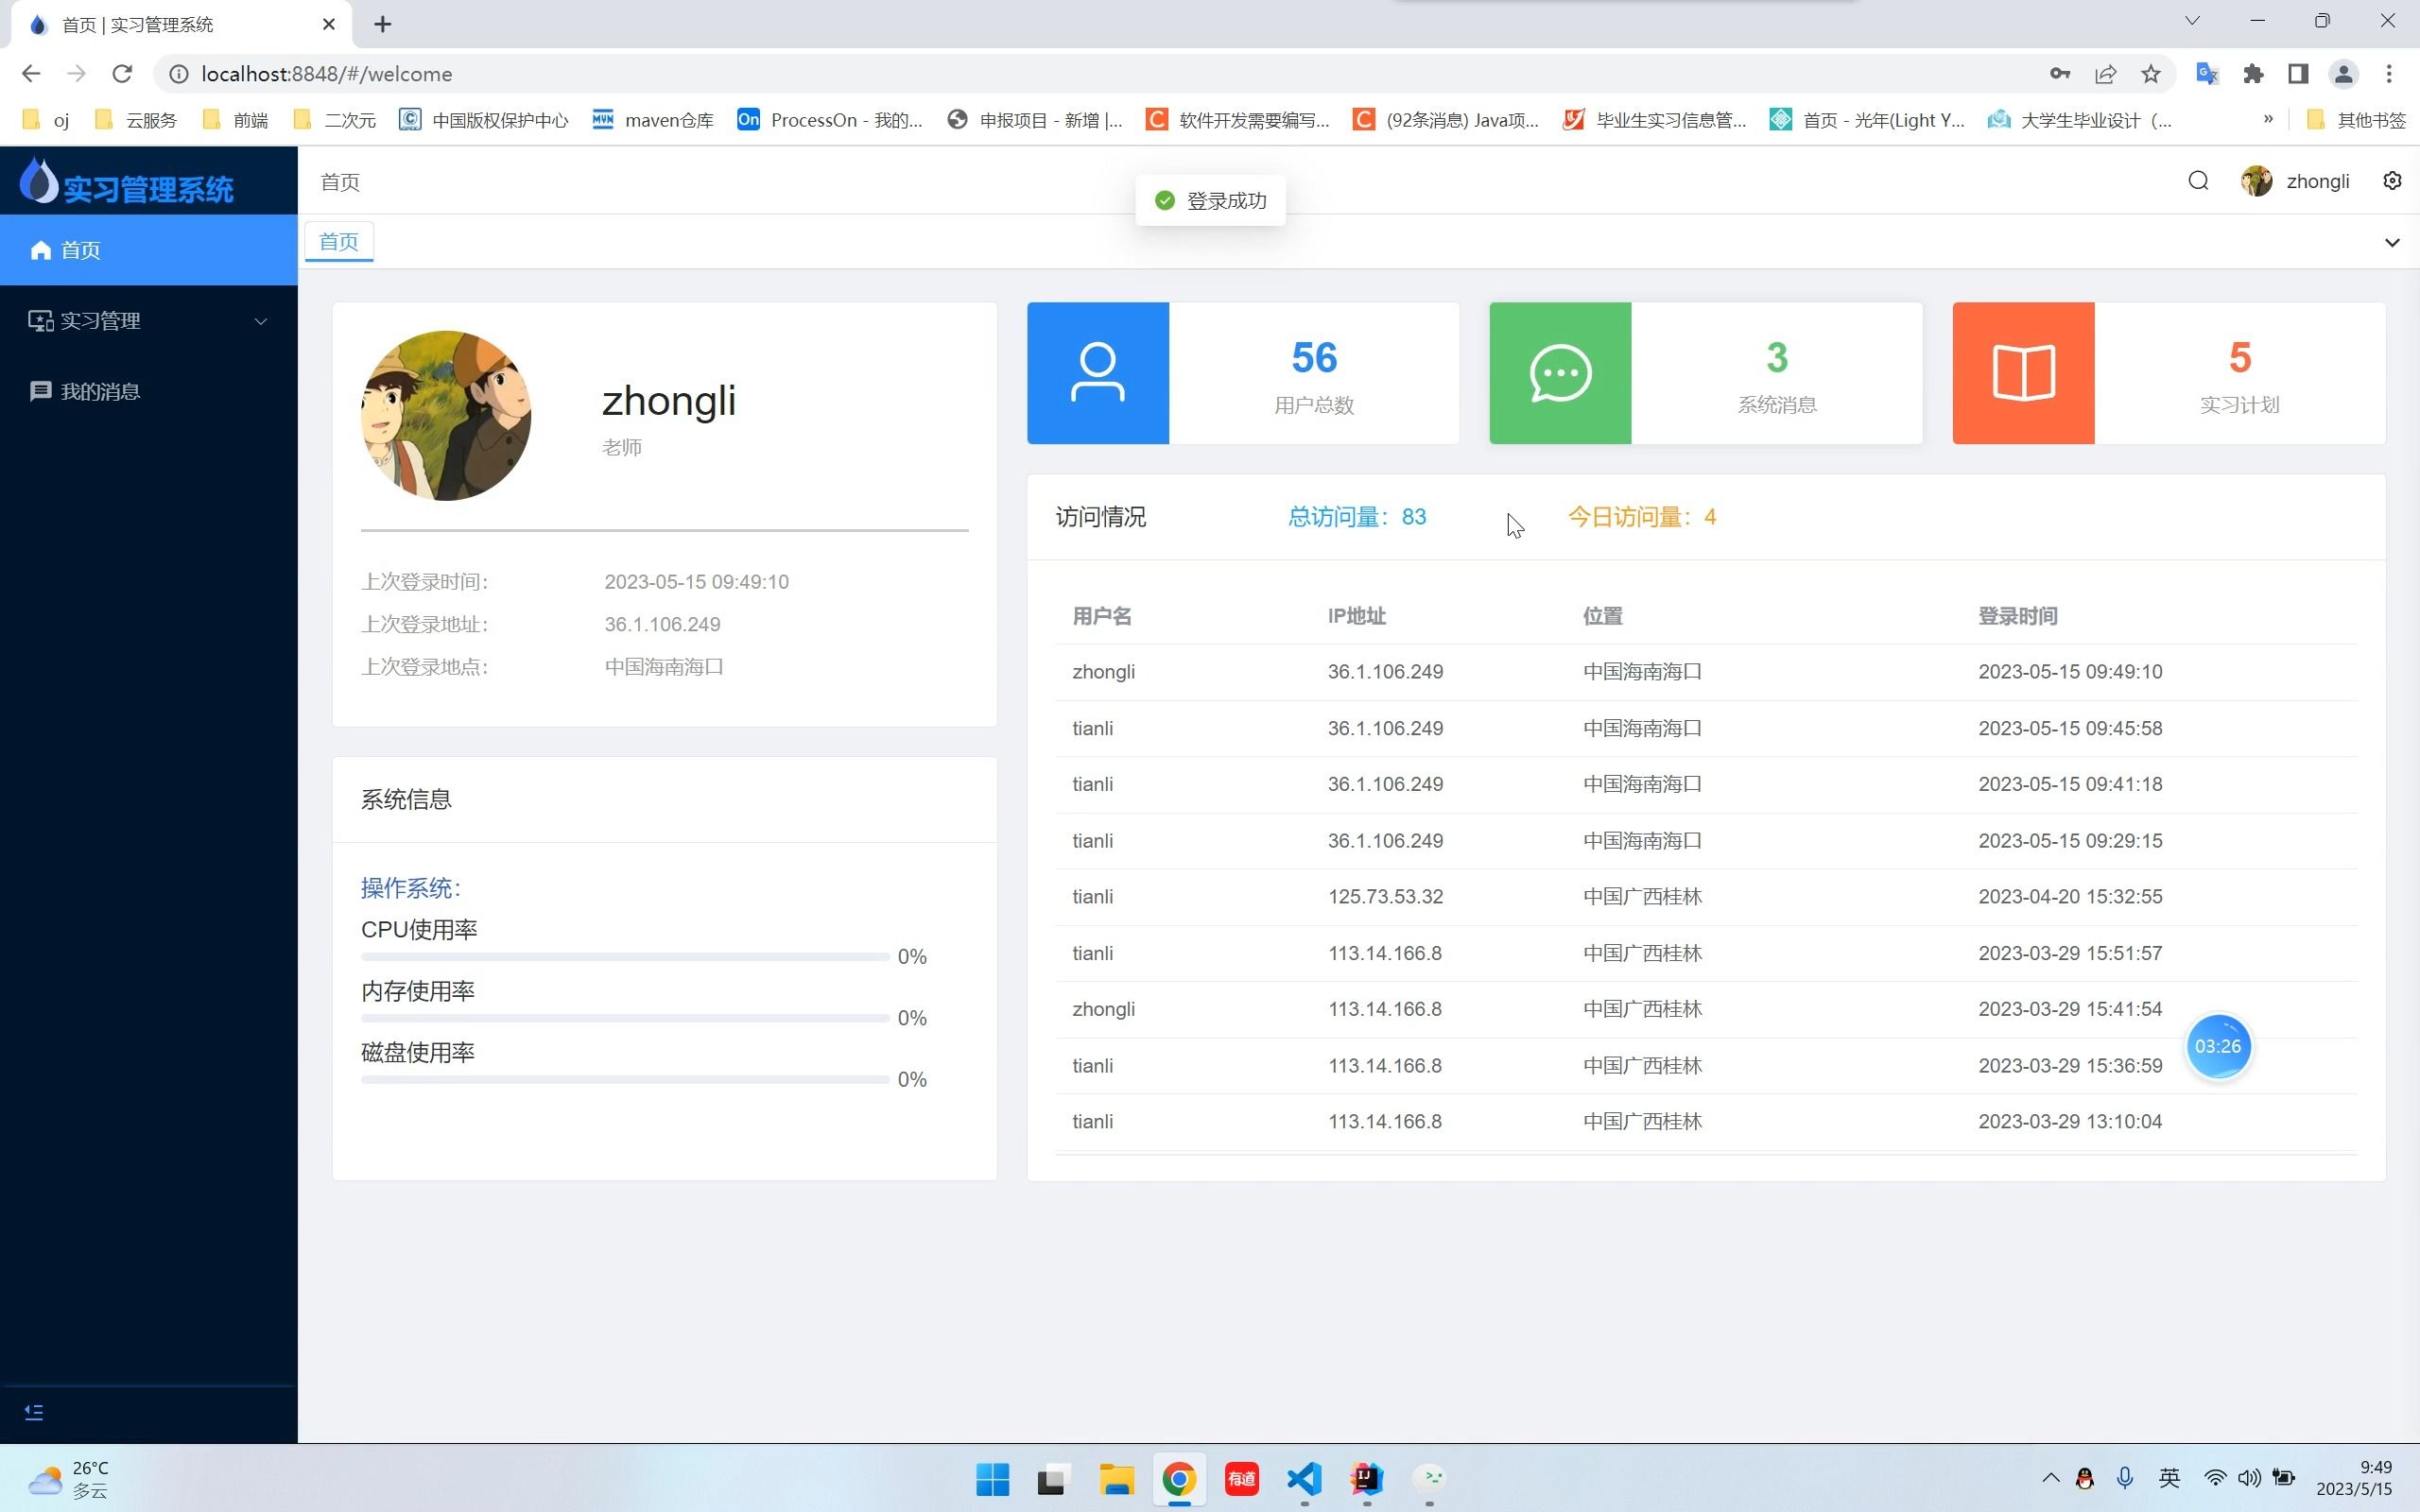Click the green system message icon
This screenshot has height=1512, width=2420.
(1560, 373)
